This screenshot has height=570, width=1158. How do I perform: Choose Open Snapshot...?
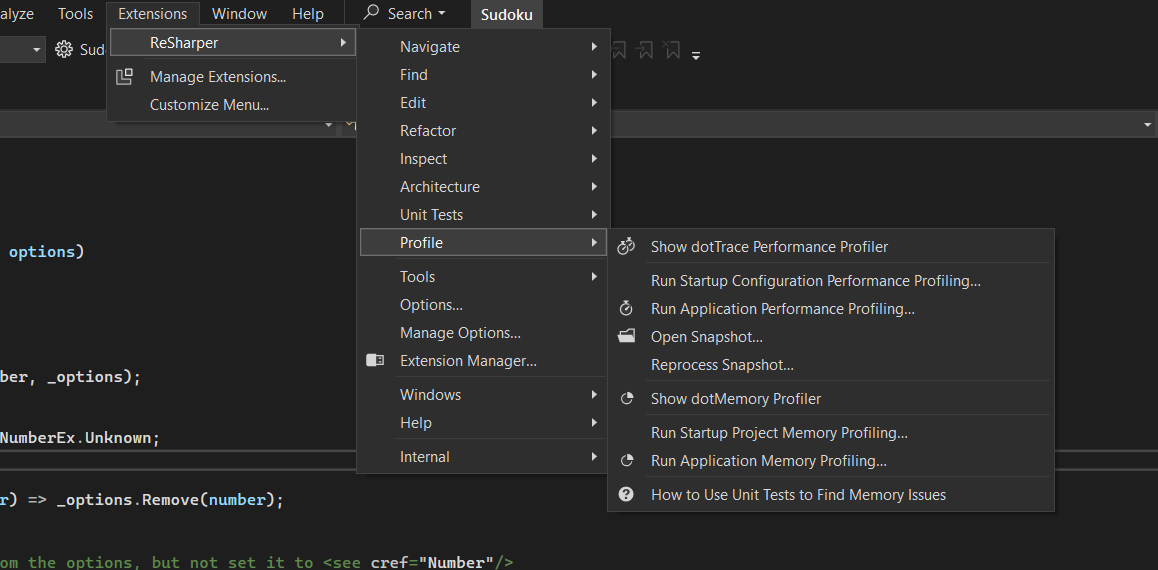pos(831,337)
